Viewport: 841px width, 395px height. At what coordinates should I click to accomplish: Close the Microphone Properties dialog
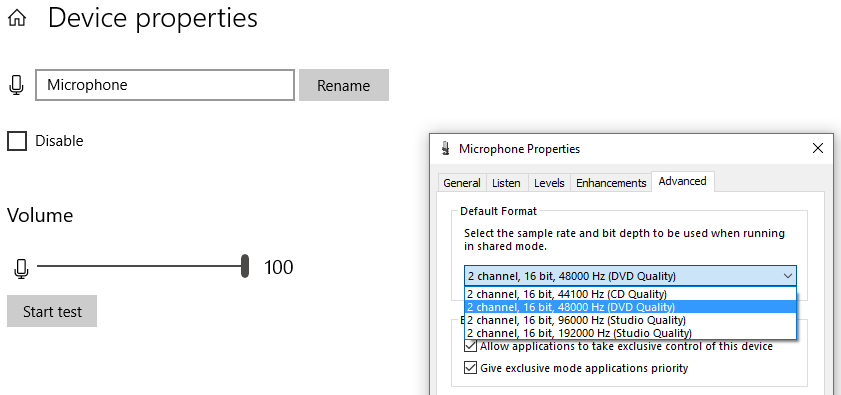coord(818,148)
